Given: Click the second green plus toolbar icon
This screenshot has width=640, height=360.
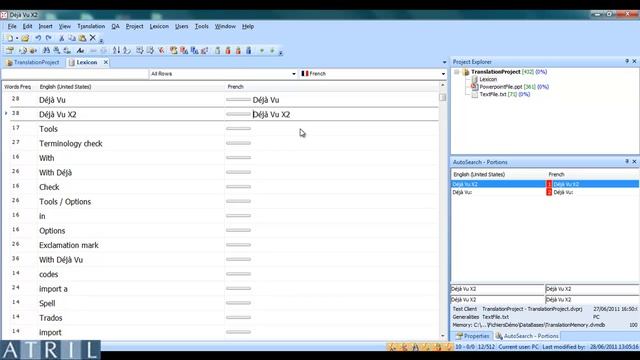Looking at the screenshot, I should (x=272, y=51).
